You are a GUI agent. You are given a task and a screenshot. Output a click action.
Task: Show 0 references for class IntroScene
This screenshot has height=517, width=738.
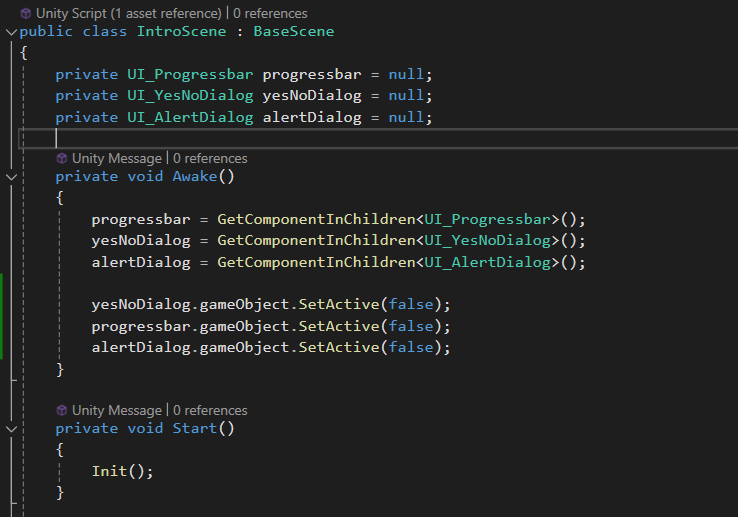coord(270,13)
